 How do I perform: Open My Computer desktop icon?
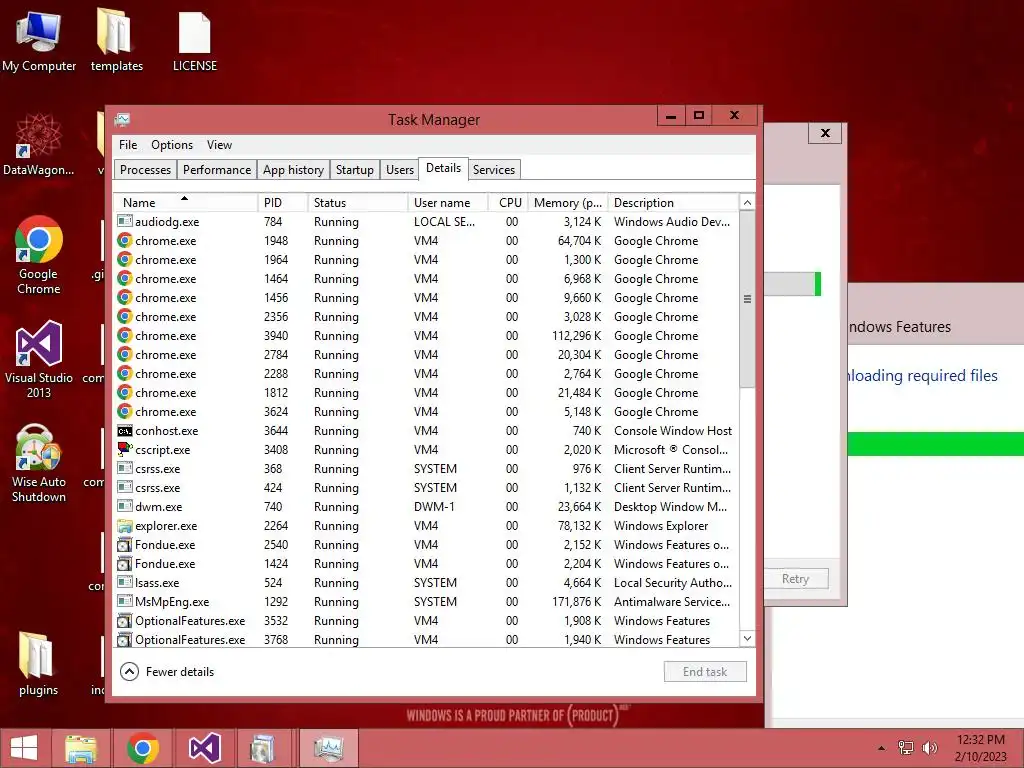(39, 41)
